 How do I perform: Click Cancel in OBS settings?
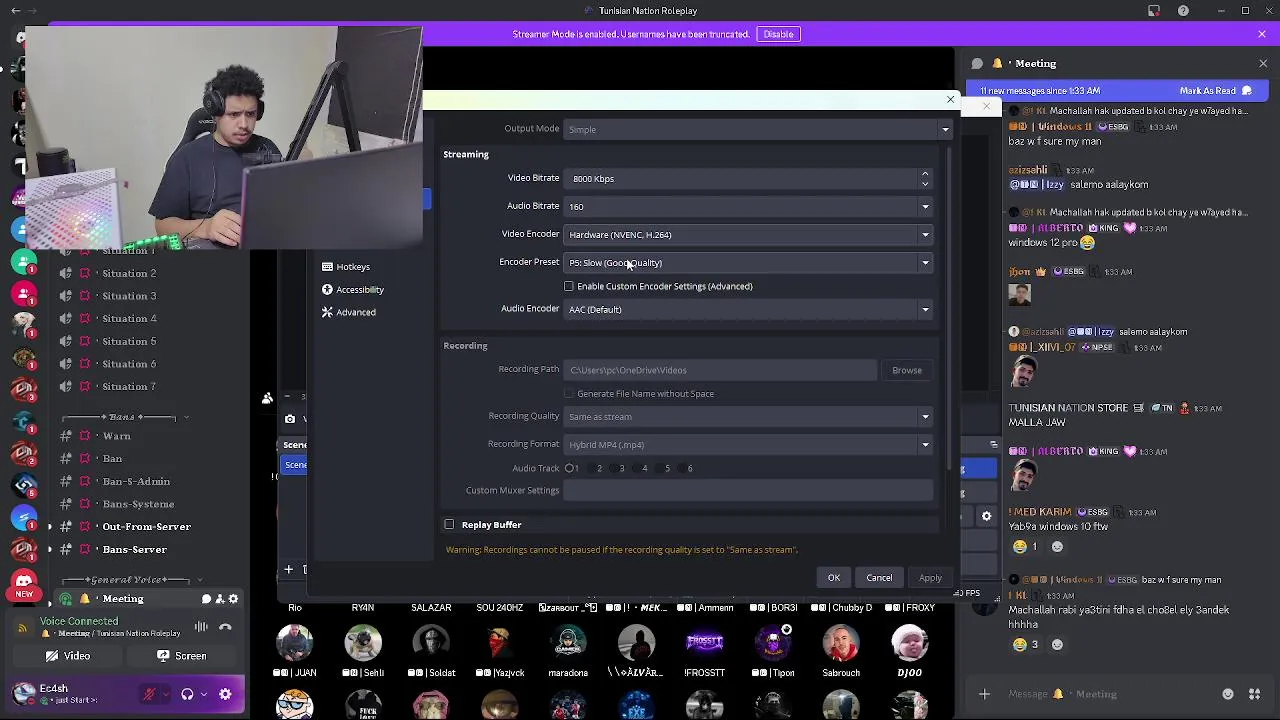point(879,578)
